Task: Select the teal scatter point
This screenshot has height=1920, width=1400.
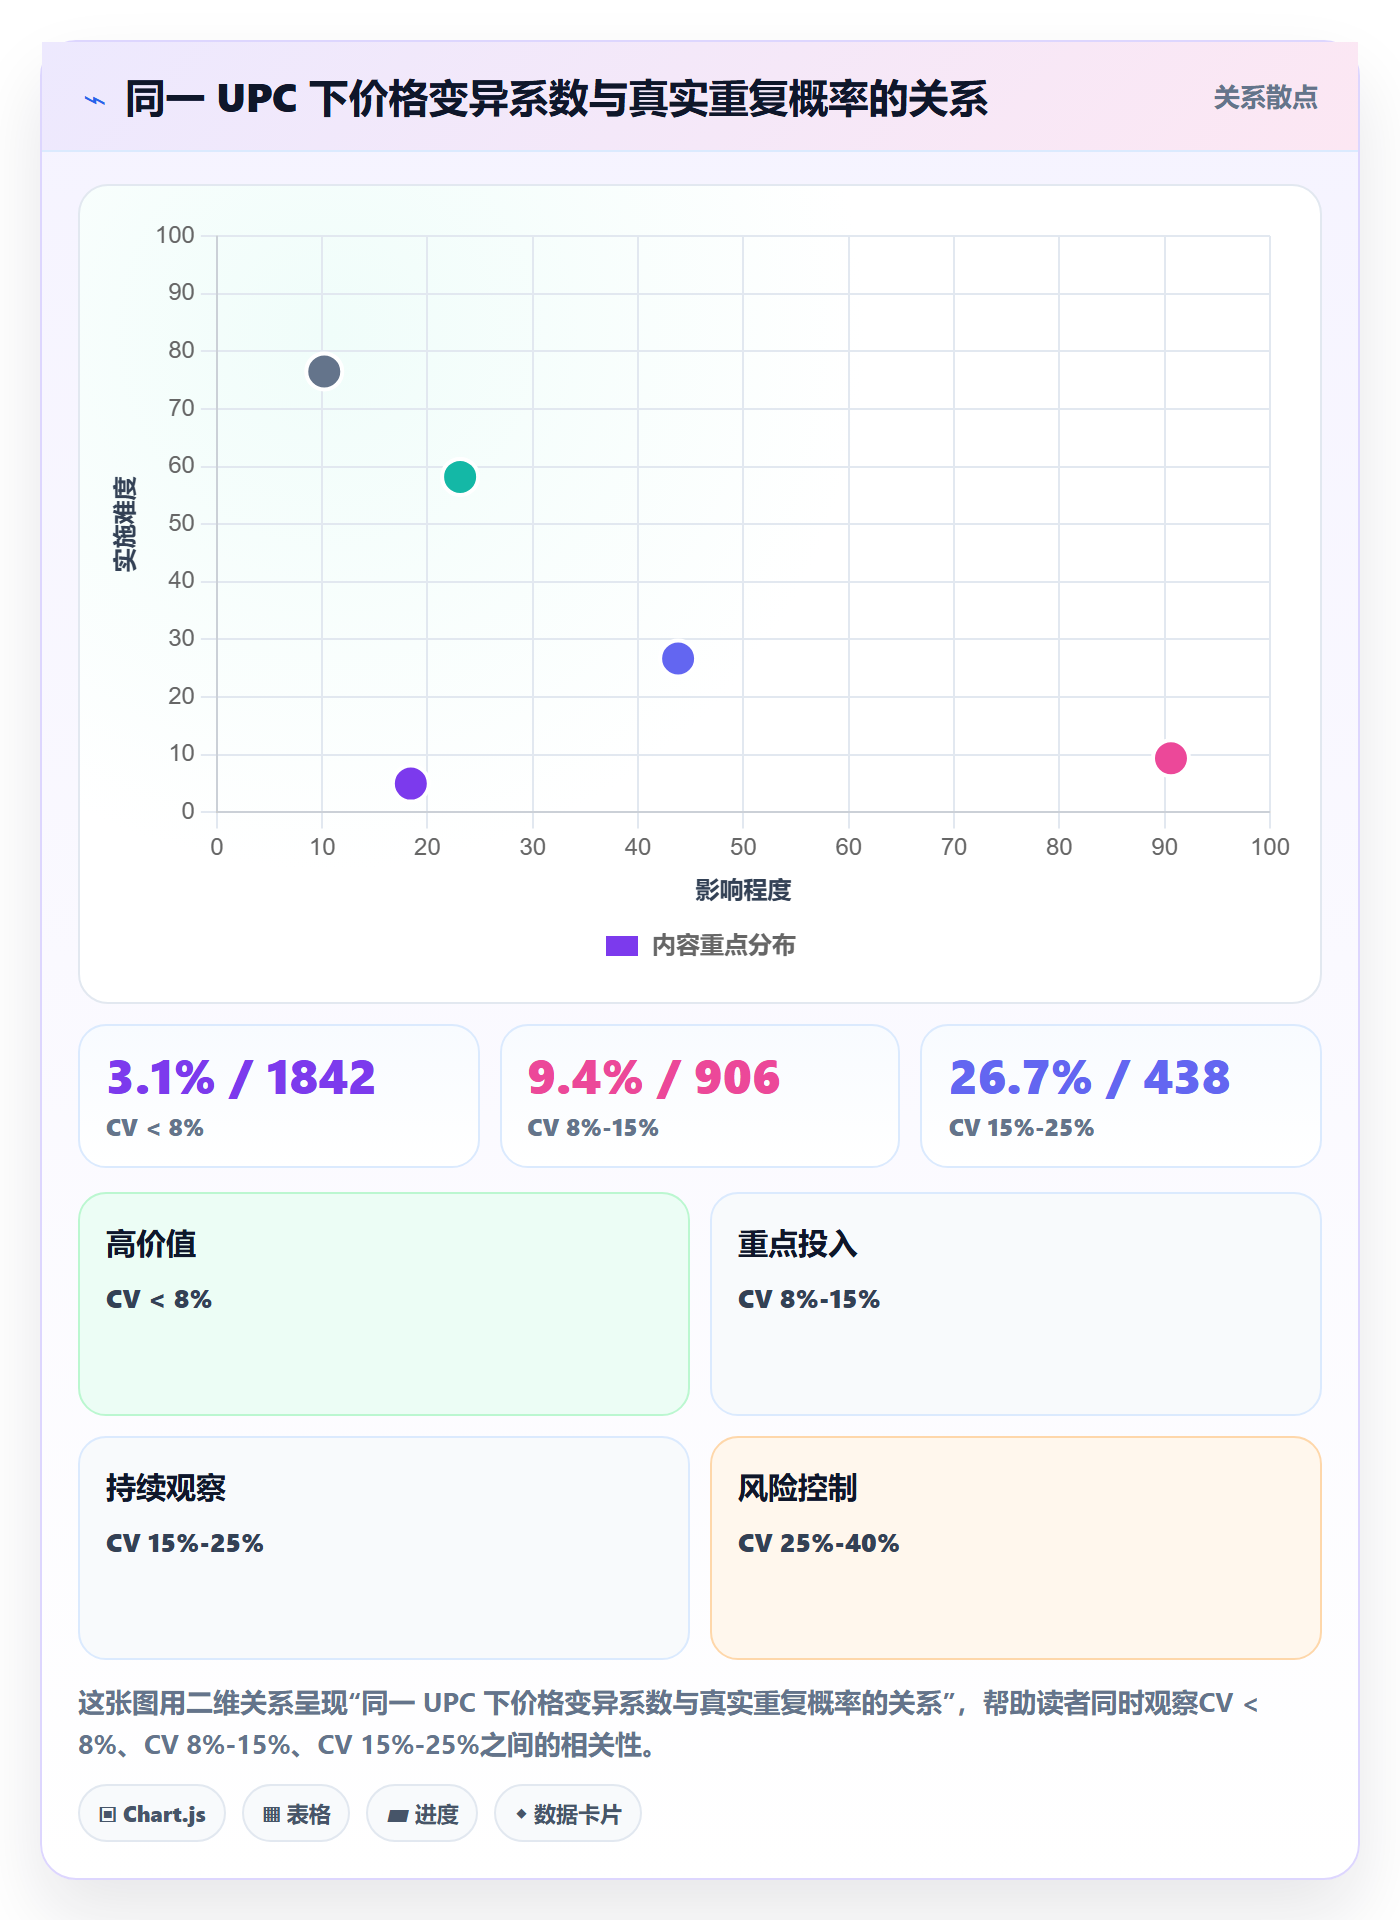Action: pyautogui.click(x=460, y=477)
